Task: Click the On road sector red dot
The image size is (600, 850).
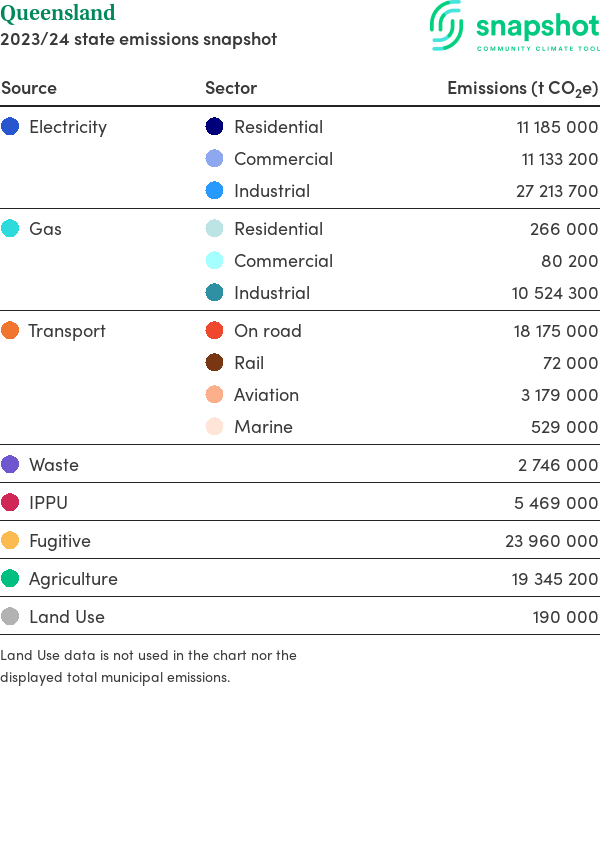Action: (214, 331)
